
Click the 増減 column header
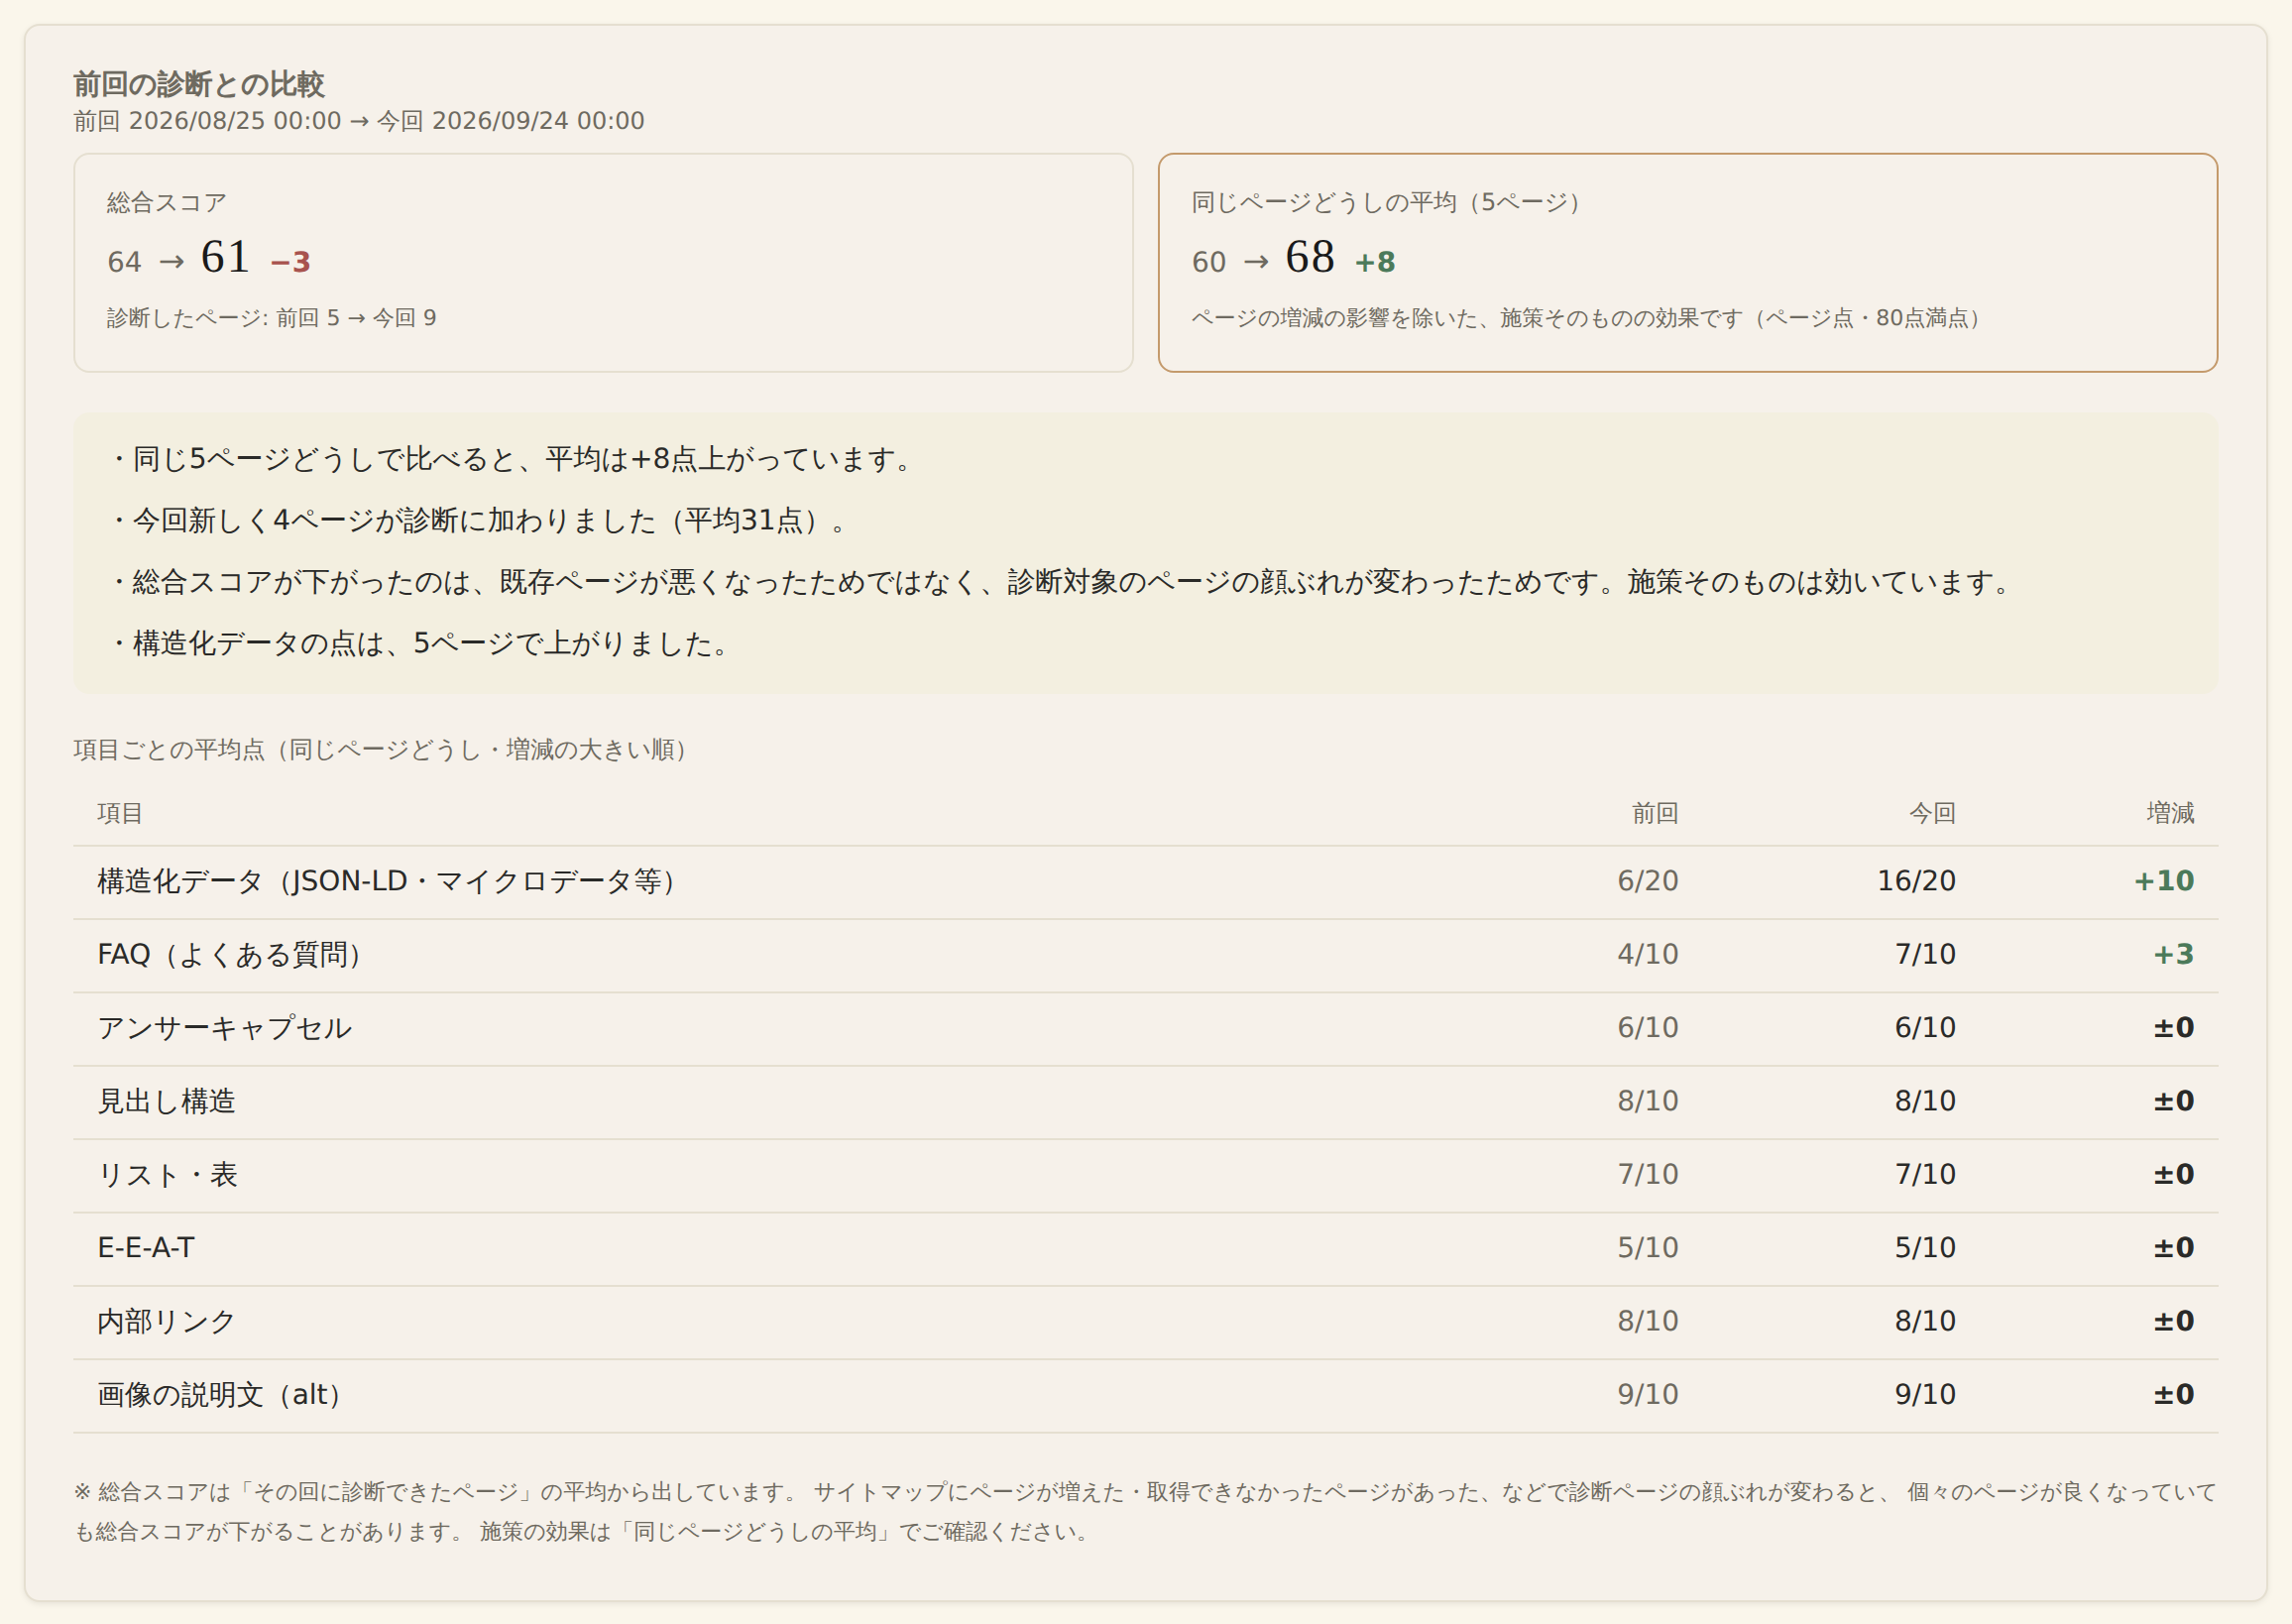click(x=2170, y=813)
